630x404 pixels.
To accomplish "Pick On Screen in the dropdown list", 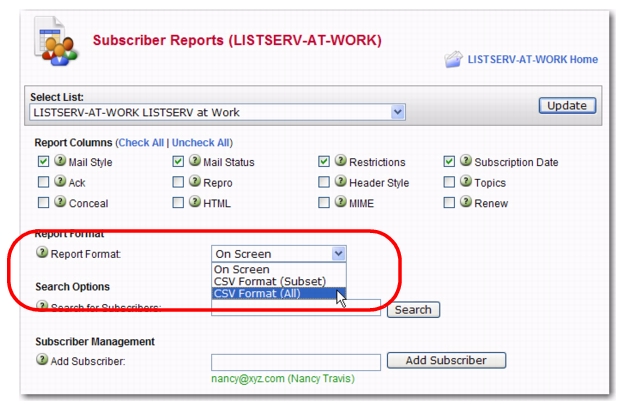I will (x=243, y=269).
